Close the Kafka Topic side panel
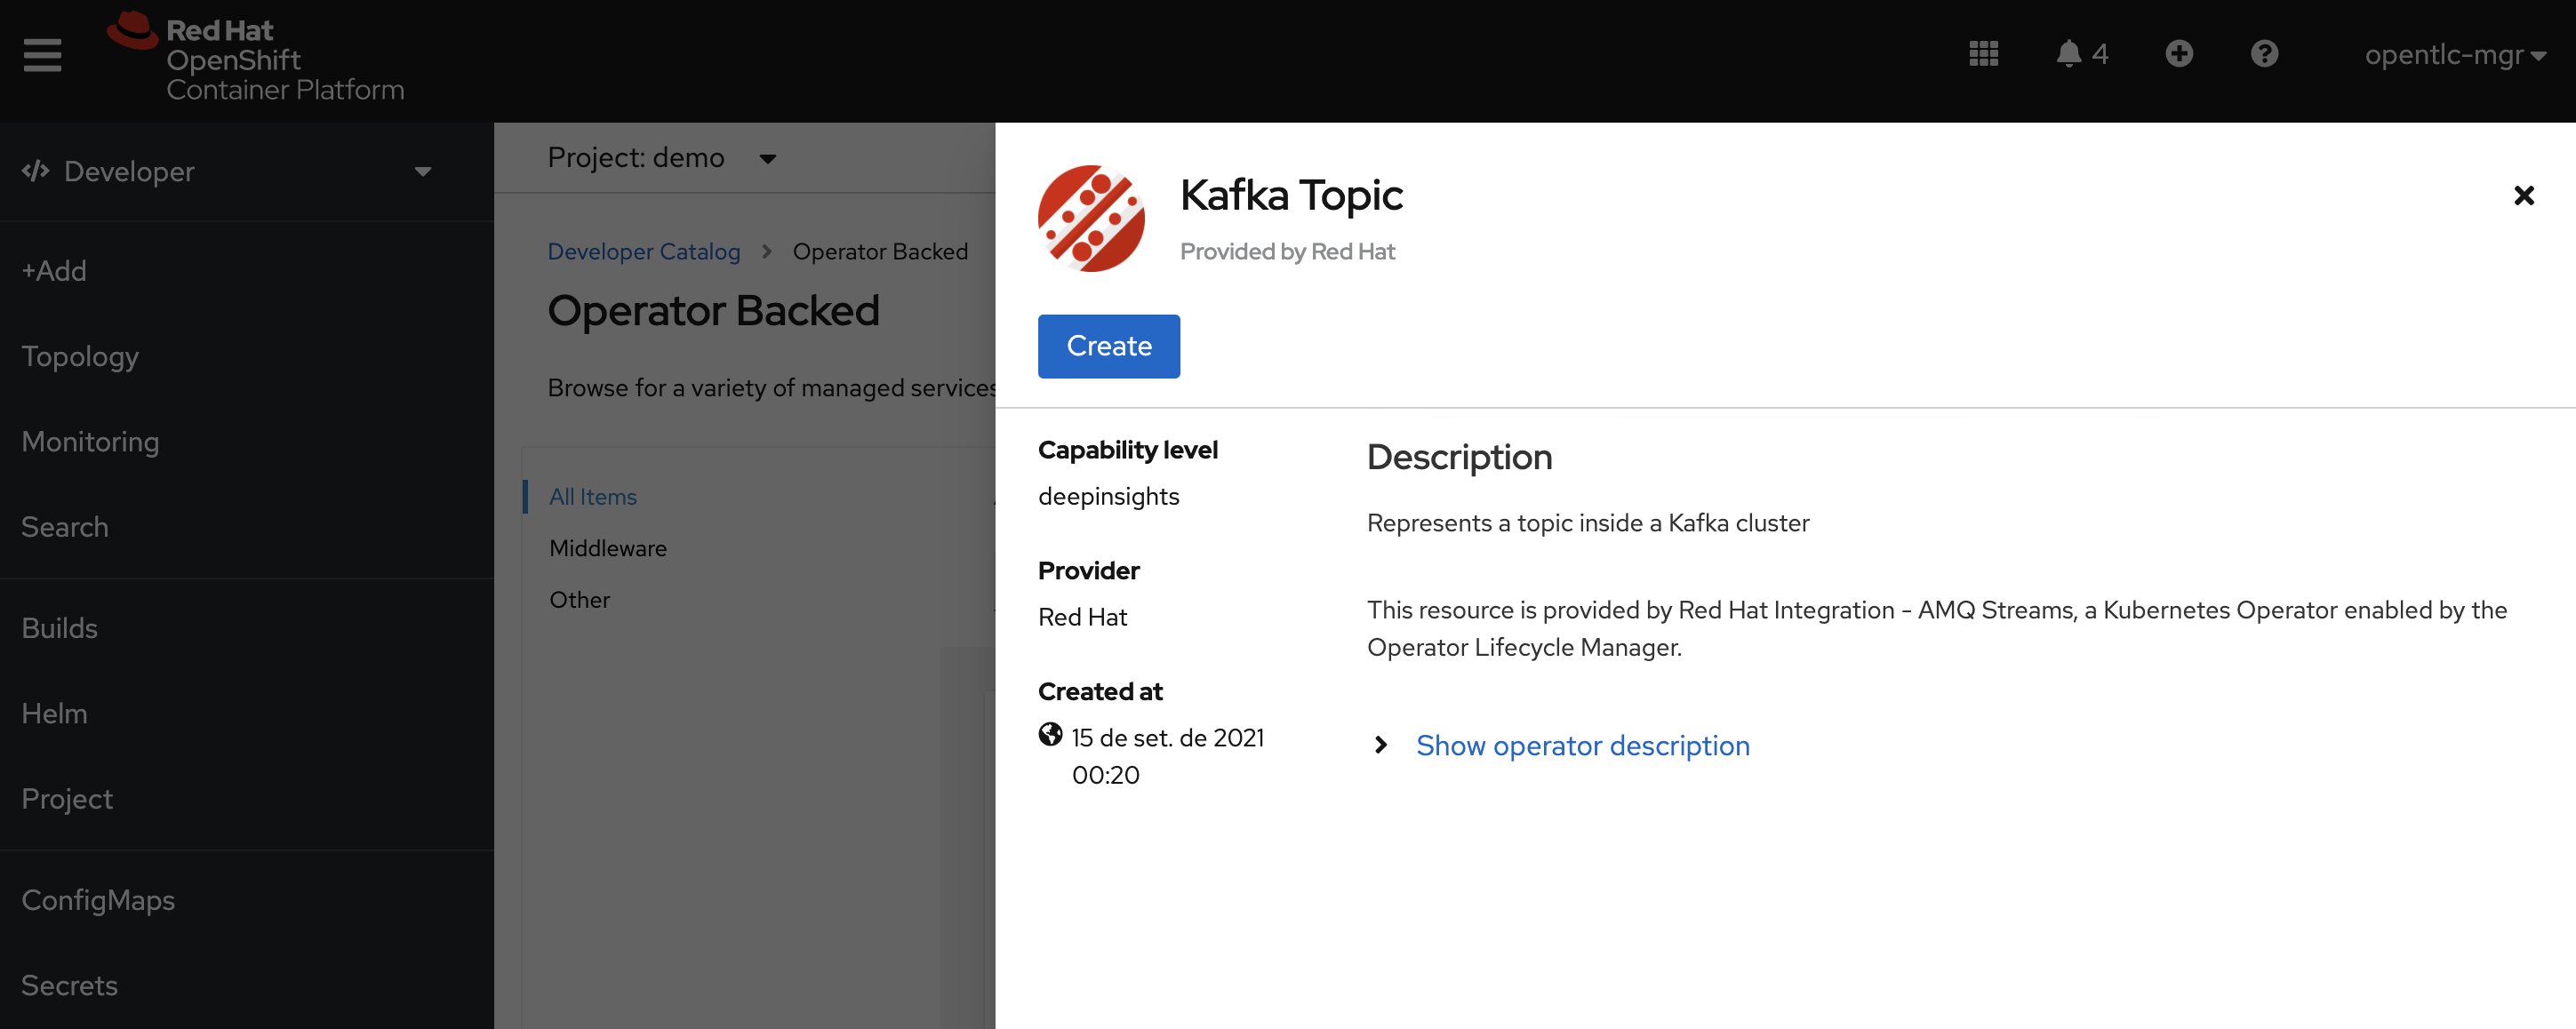 click(x=2523, y=195)
